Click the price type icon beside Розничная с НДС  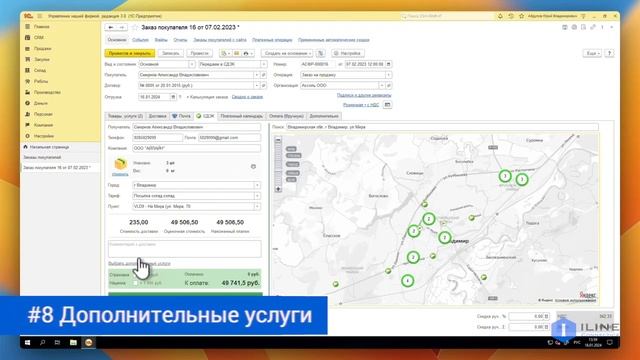point(387,105)
